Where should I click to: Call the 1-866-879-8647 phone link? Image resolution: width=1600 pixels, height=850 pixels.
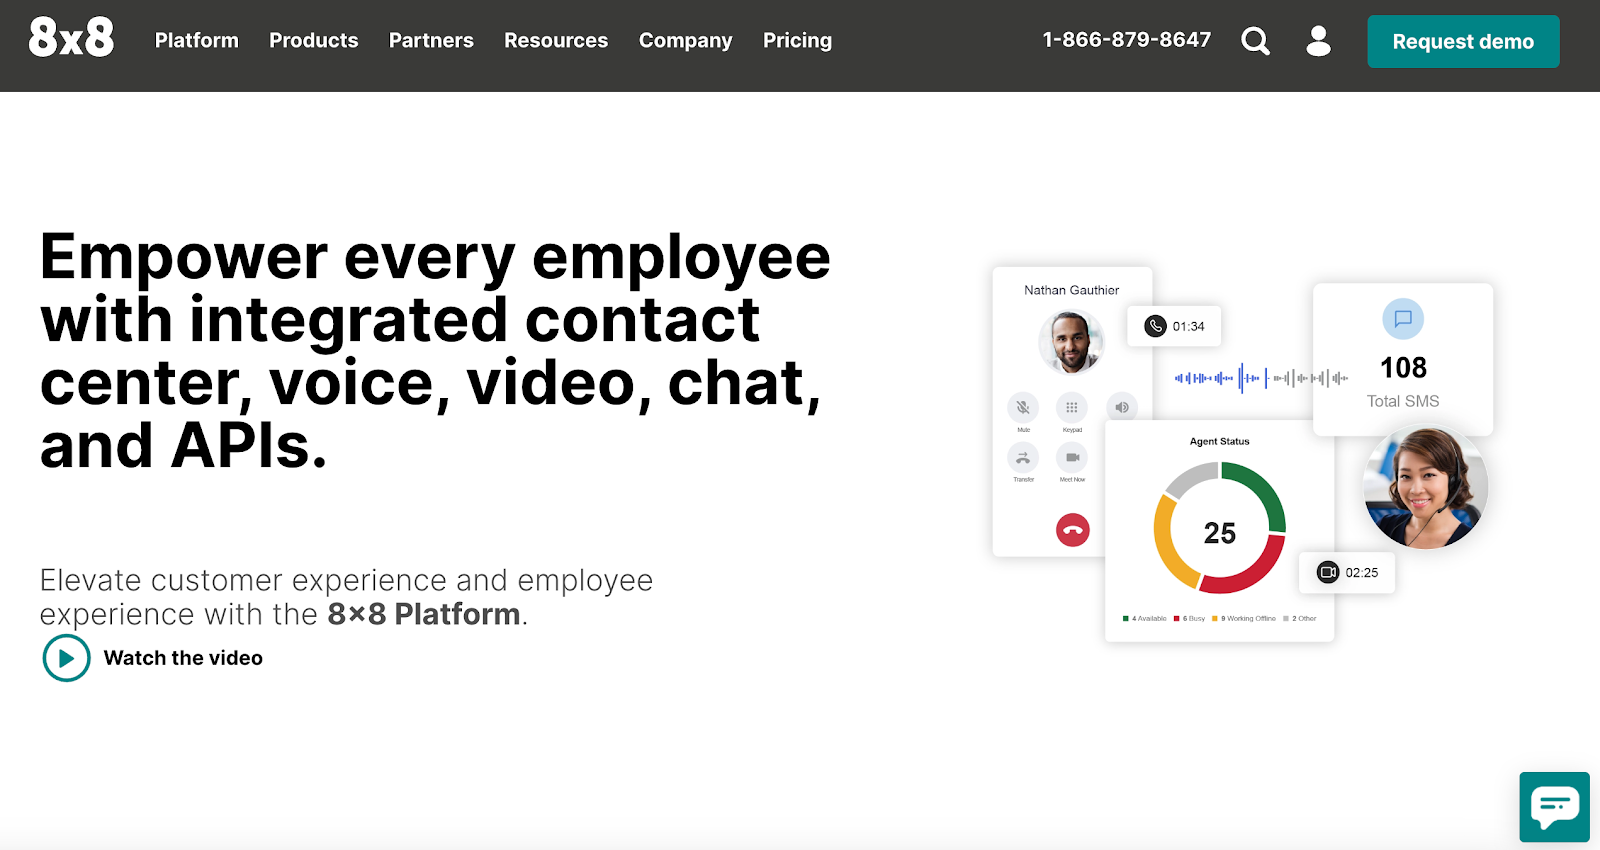(1127, 40)
